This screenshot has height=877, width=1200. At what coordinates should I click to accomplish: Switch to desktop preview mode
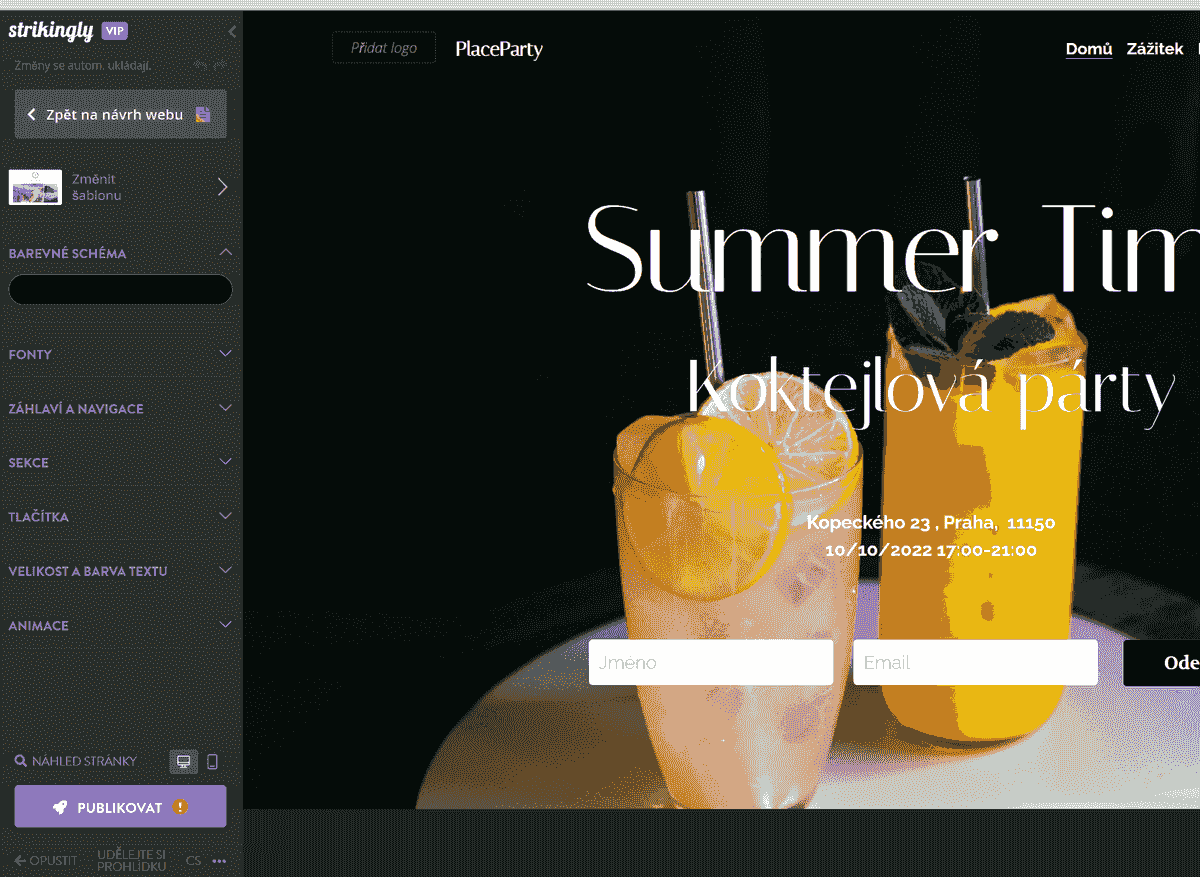[x=183, y=762]
